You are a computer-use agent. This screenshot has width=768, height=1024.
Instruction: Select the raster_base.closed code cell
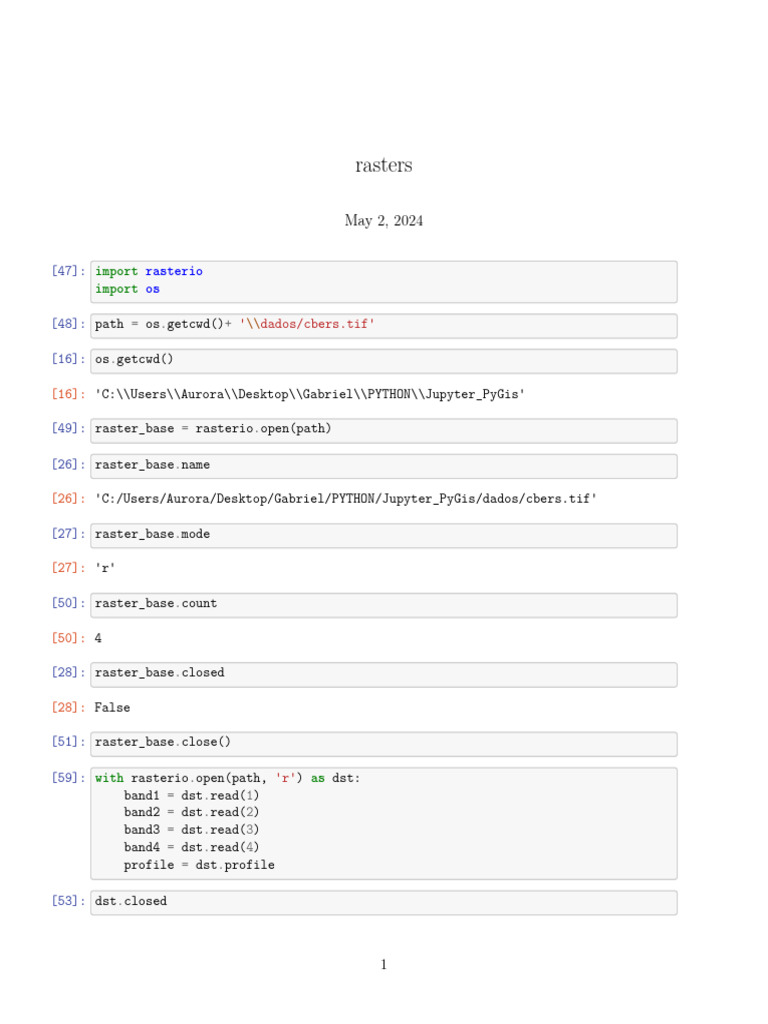[383, 674]
